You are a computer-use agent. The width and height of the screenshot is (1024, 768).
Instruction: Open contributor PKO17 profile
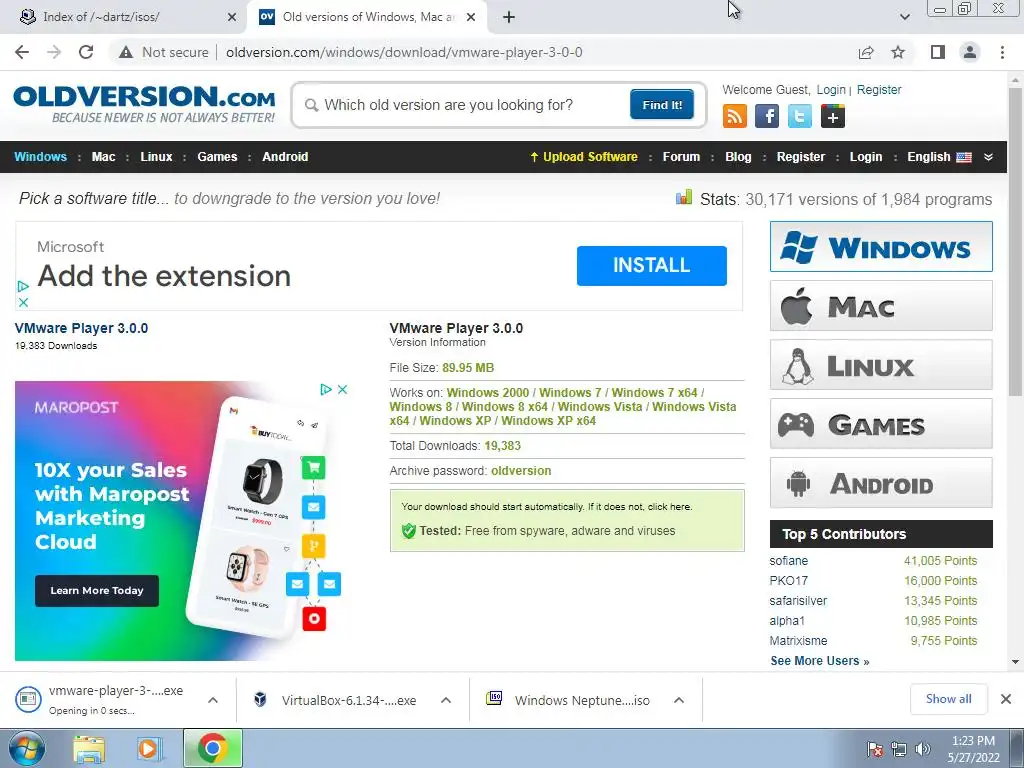(789, 581)
